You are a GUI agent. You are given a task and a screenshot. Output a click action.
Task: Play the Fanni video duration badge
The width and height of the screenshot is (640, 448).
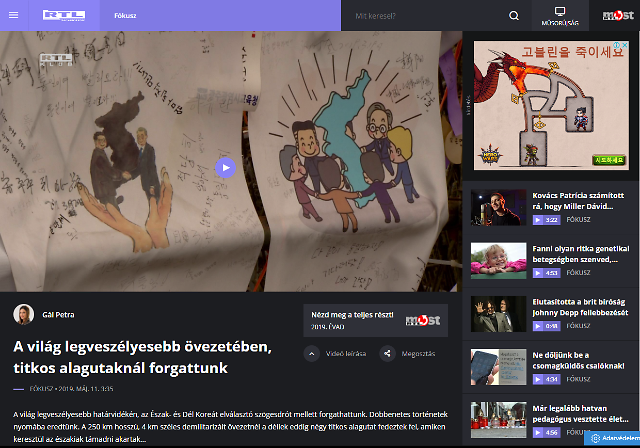(546, 273)
